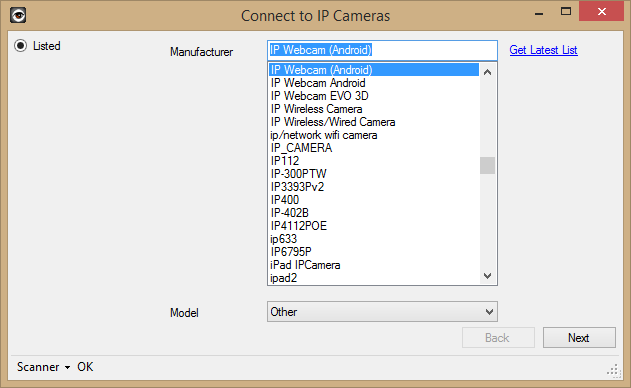Open the Model dropdown showing Other
The image size is (631, 388).
(x=382, y=312)
